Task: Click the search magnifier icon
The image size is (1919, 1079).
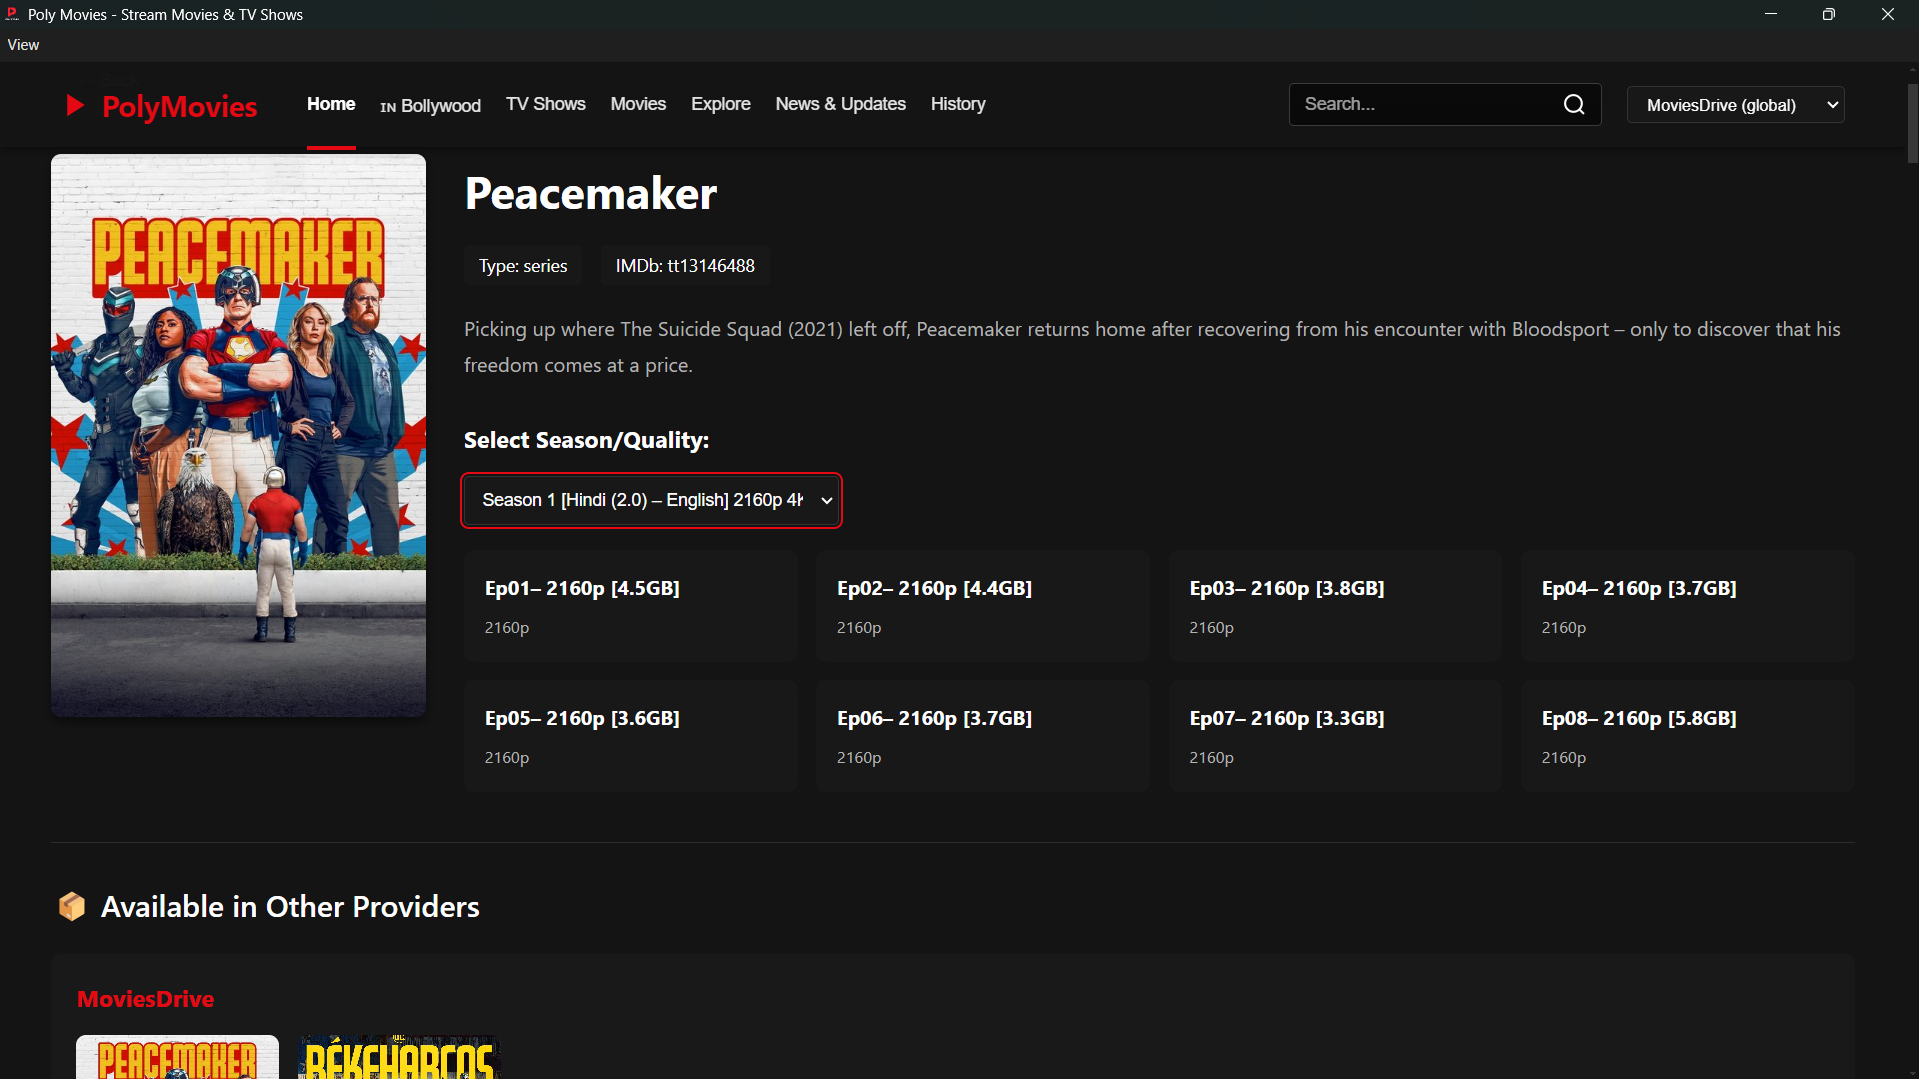Action: (1573, 105)
